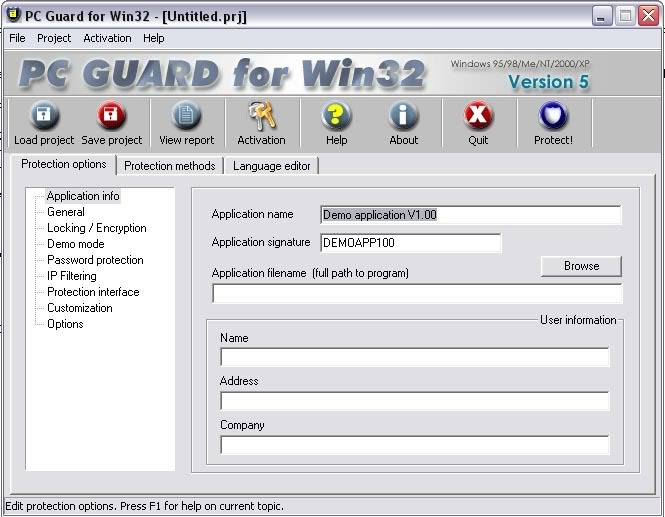Click the red Quit icon
The image size is (665, 517).
[478, 115]
